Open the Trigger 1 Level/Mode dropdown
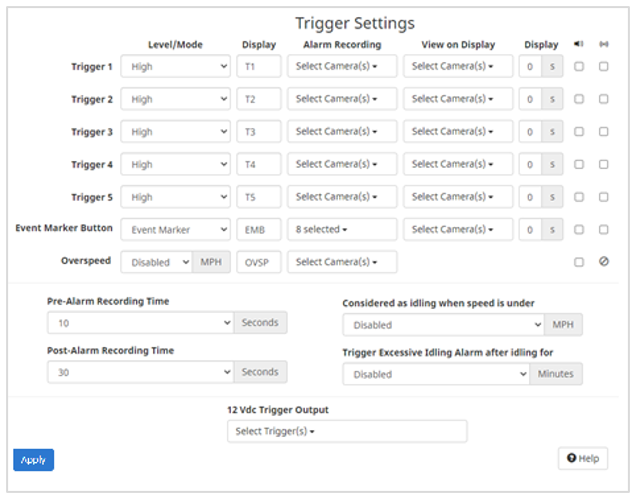634x496 pixels. pos(175,67)
